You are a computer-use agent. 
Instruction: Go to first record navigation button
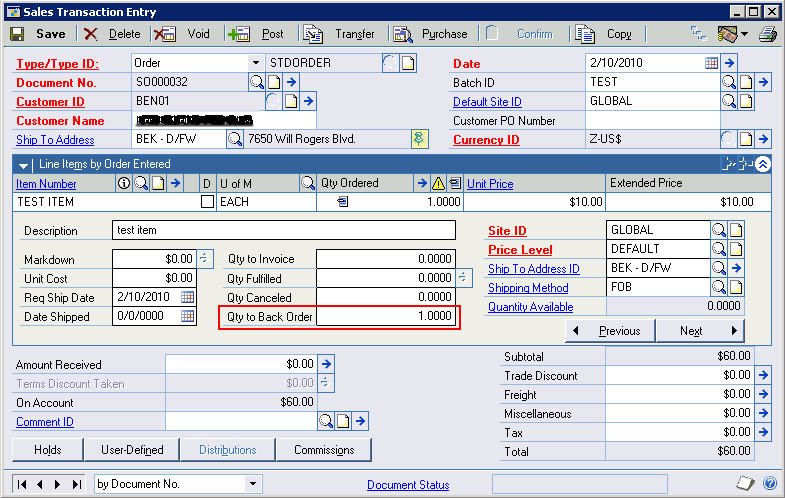click(22, 484)
